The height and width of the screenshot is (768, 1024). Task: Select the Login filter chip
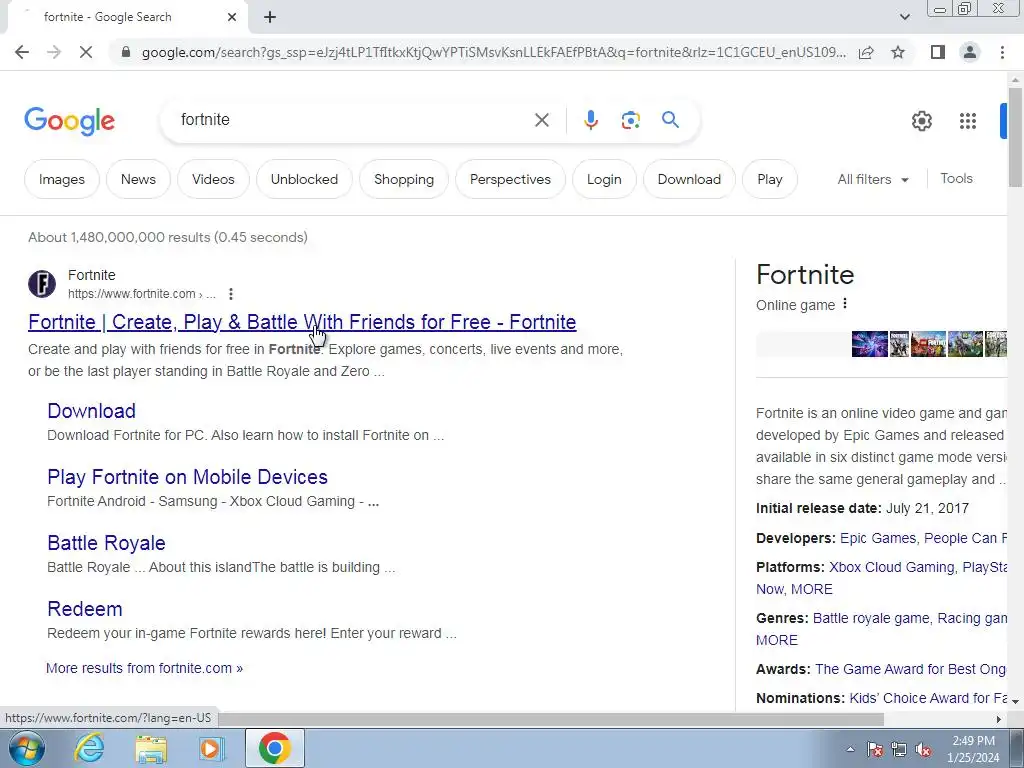coord(604,179)
